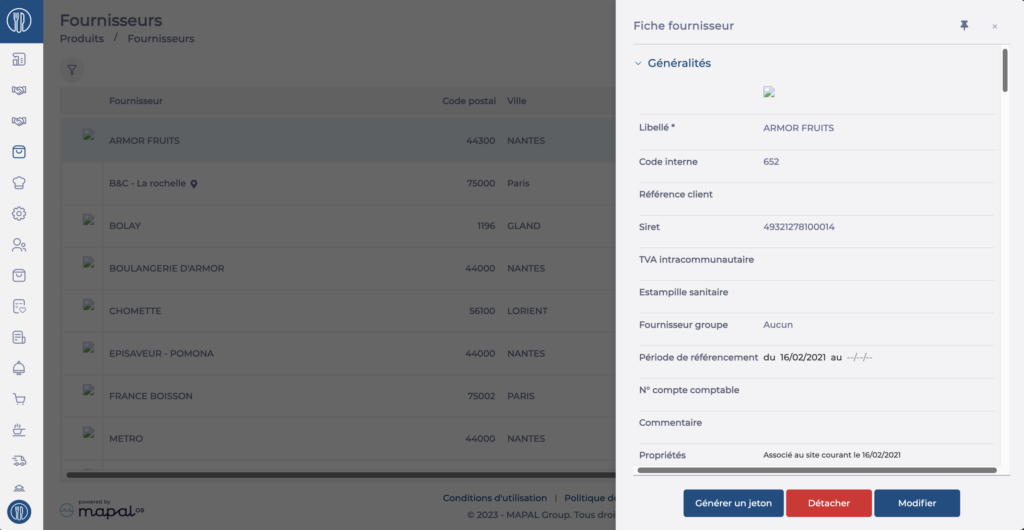This screenshot has height=530, width=1024.
Task: Click the delivery truck icon in sidebar
Action: pyautogui.click(x=19, y=461)
